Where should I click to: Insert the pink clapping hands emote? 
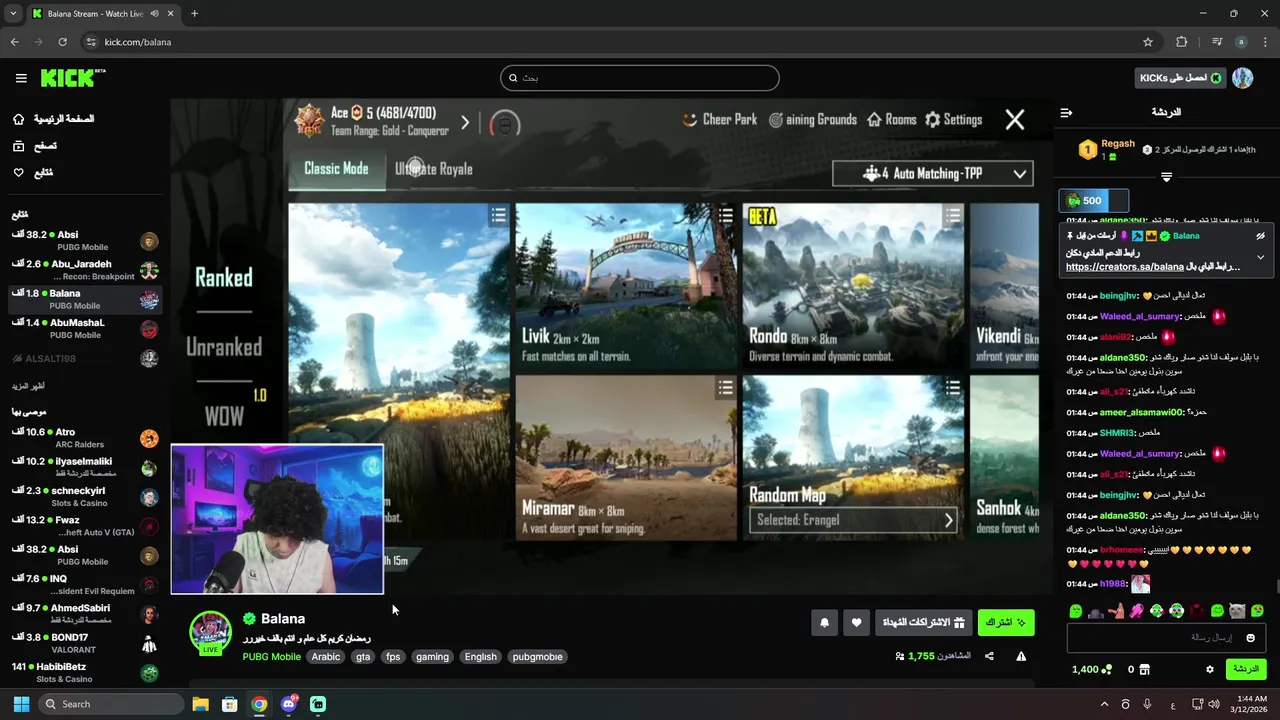coord(1136,611)
